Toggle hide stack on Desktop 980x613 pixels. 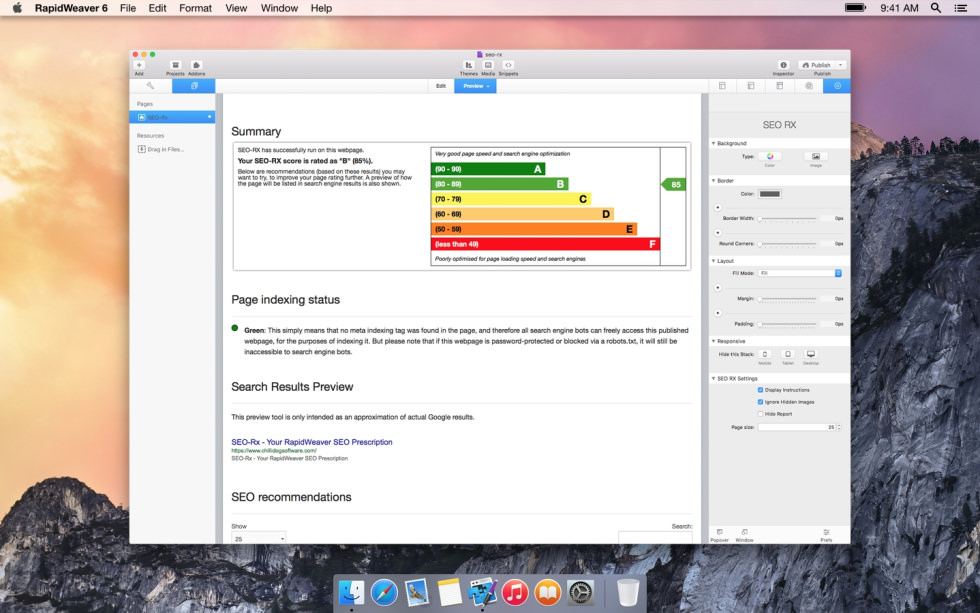click(x=811, y=354)
